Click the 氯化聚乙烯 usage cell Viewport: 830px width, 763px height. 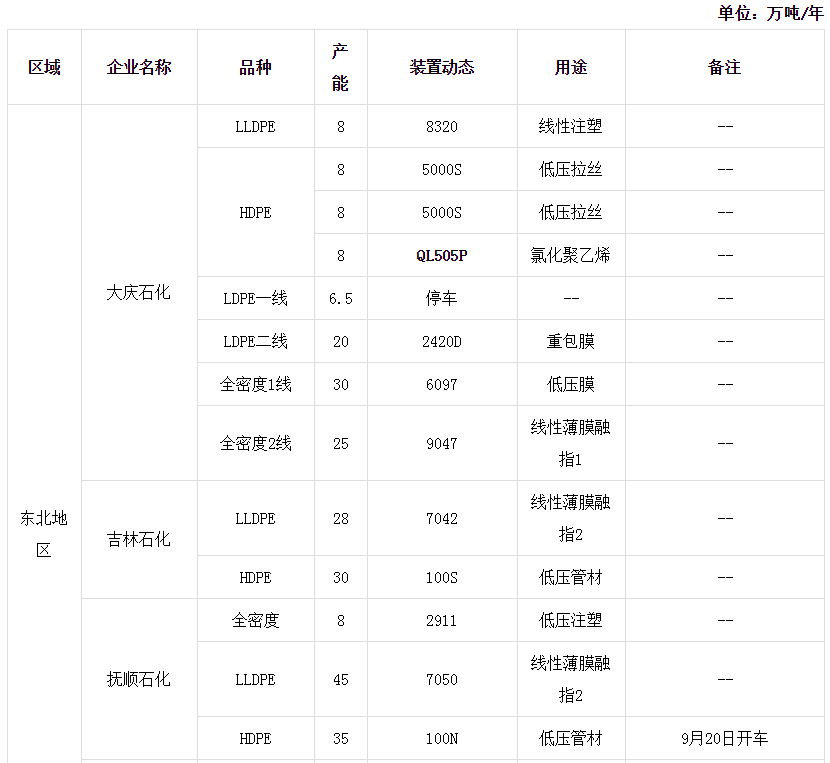[571, 255]
